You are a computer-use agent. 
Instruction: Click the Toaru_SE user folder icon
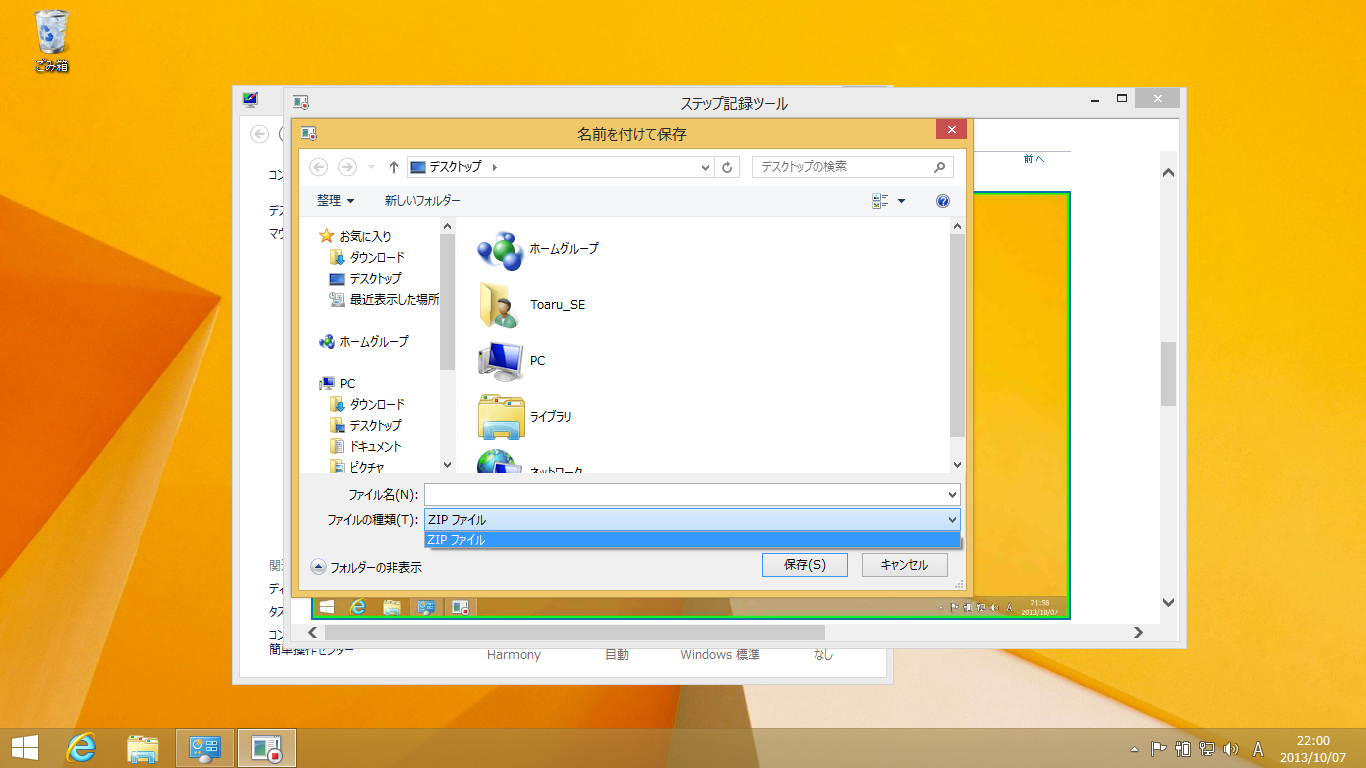tap(500, 305)
